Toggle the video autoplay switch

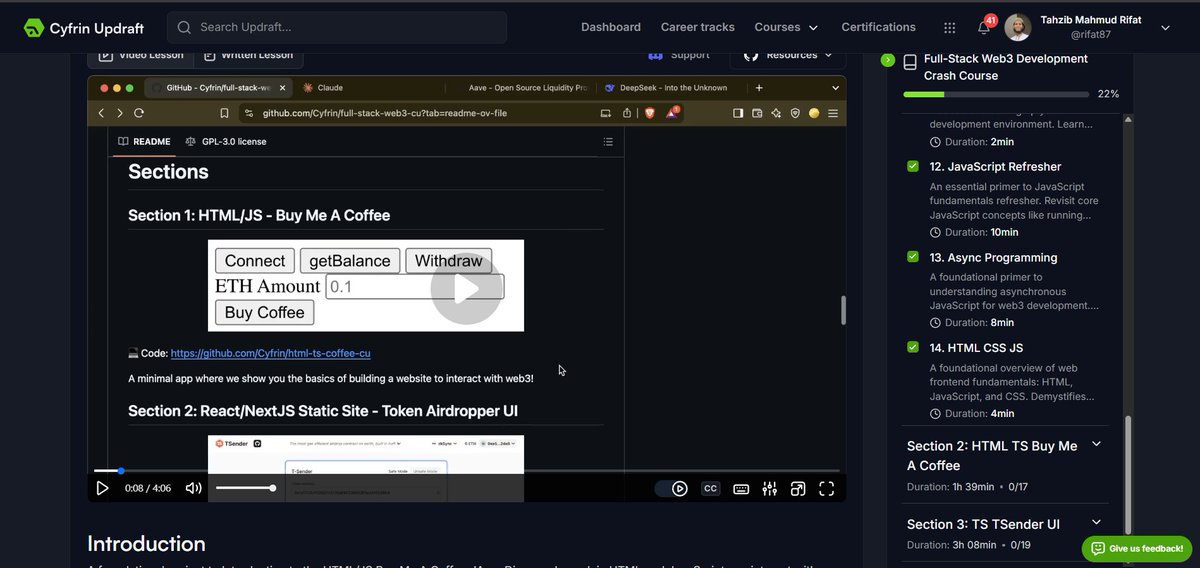pyautogui.click(x=671, y=488)
